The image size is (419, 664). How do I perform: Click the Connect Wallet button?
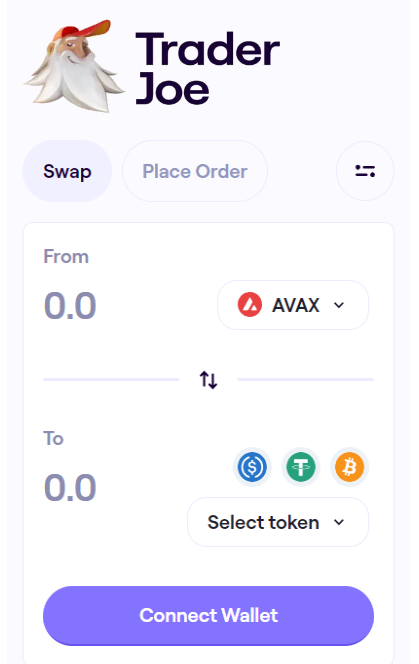[x=208, y=616]
